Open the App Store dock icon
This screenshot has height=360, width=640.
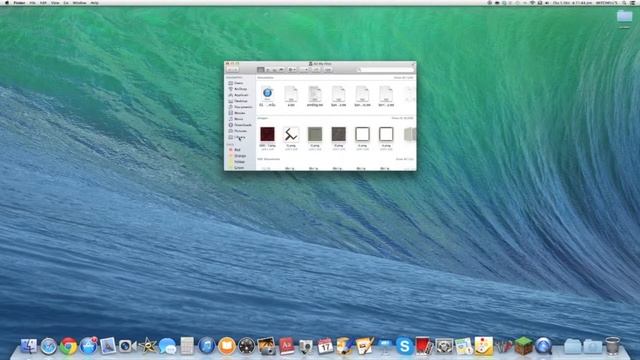pyautogui.click(x=88, y=346)
